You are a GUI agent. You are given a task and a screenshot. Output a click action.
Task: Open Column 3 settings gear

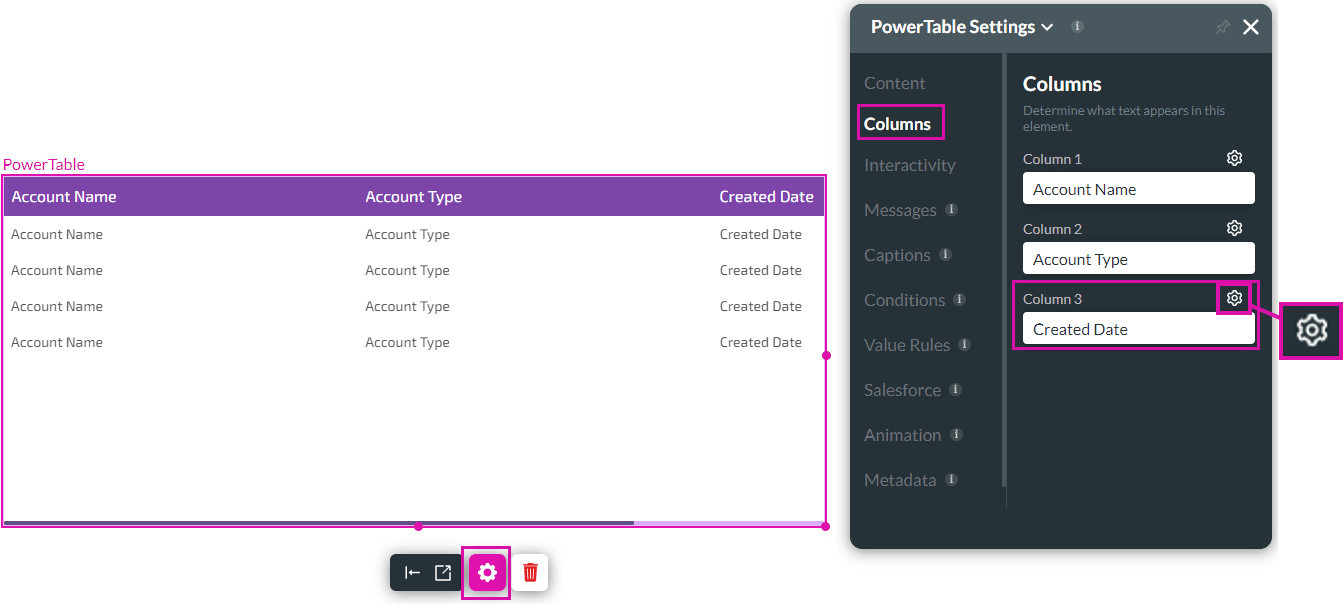(x=1234, y=297)
